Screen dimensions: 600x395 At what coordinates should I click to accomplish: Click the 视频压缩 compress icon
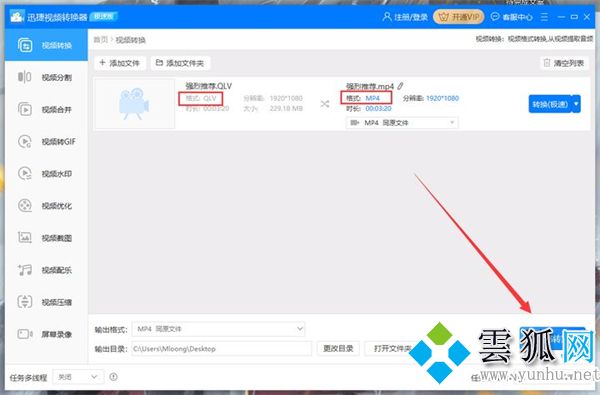(25, 302)
